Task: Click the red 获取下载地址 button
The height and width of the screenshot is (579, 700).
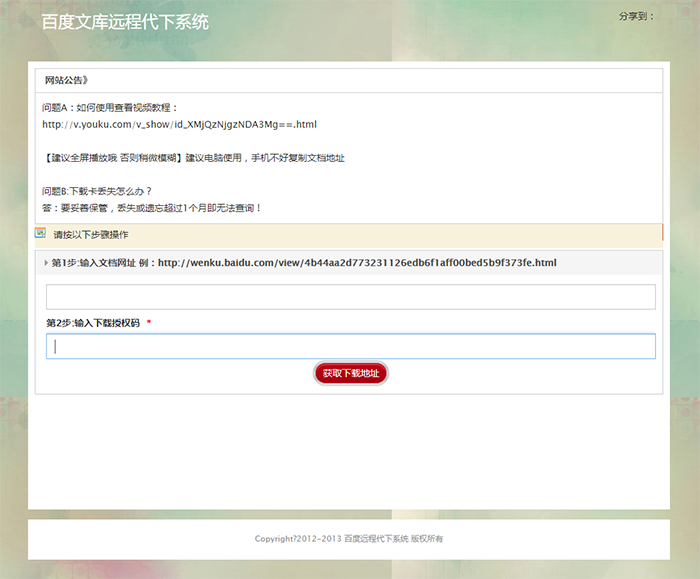Action: pos(351,373)
